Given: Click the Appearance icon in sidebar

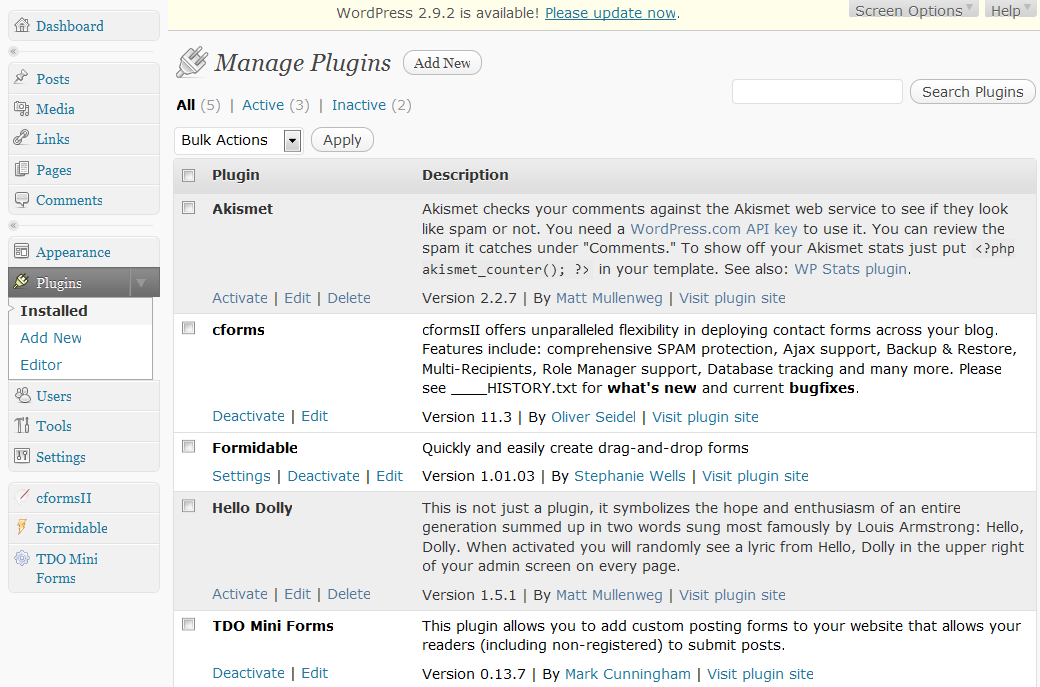Looking at the screenshot, I should (x=22, y=252).
